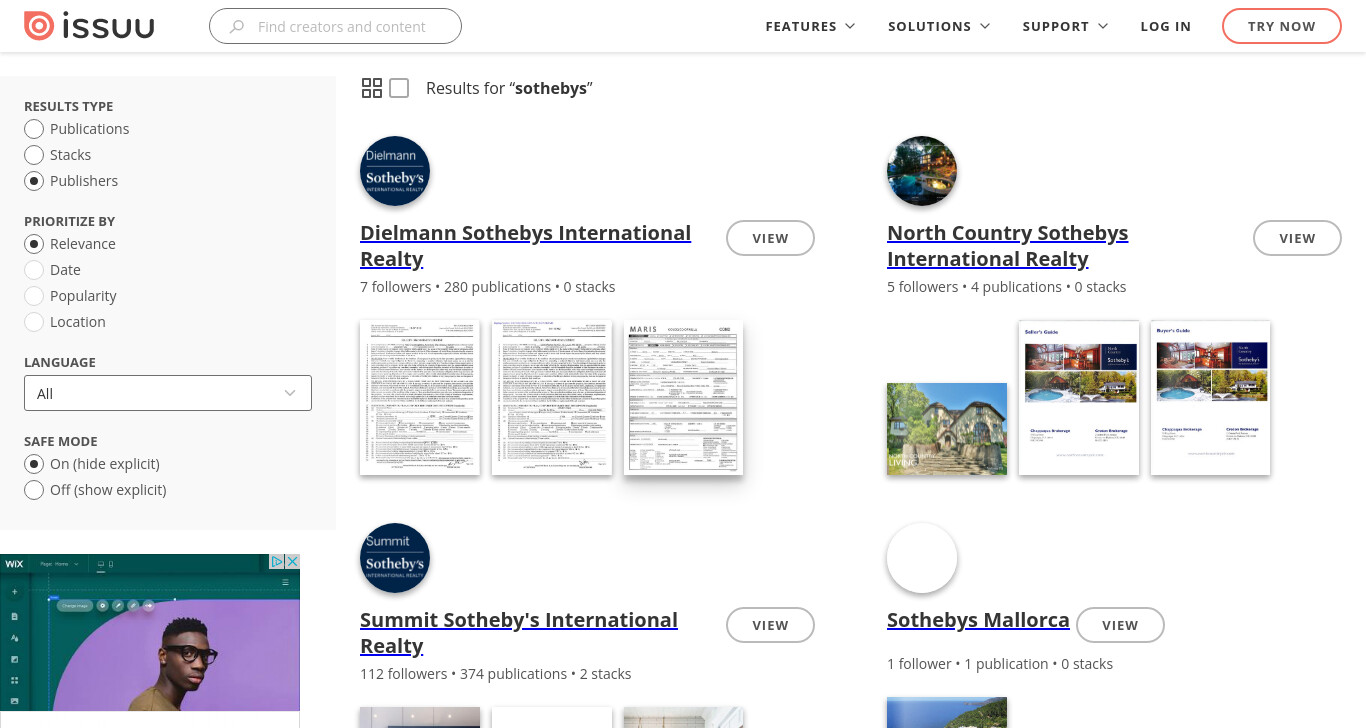View Summit Sotheby's International Realty publisher
This screenshot has height=728, width=1366.
coord(770,625)
